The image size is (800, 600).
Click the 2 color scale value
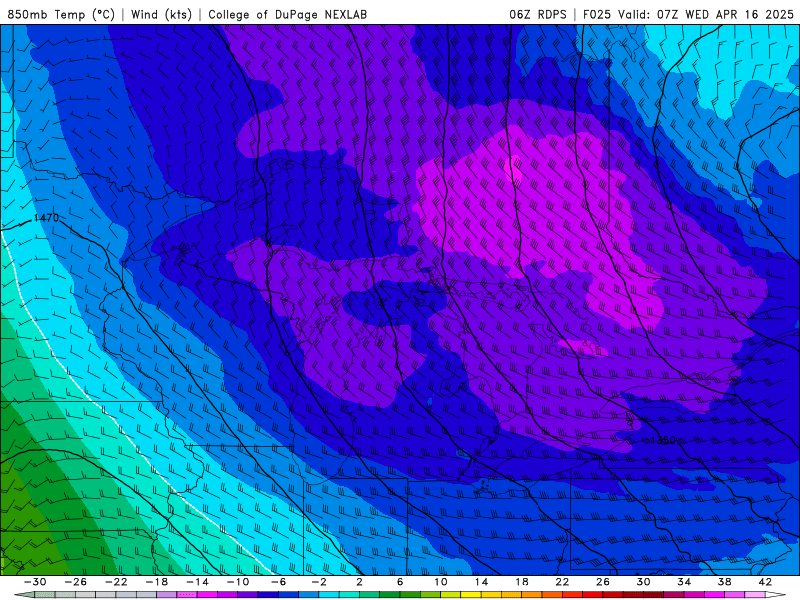(x=360, y=582)
